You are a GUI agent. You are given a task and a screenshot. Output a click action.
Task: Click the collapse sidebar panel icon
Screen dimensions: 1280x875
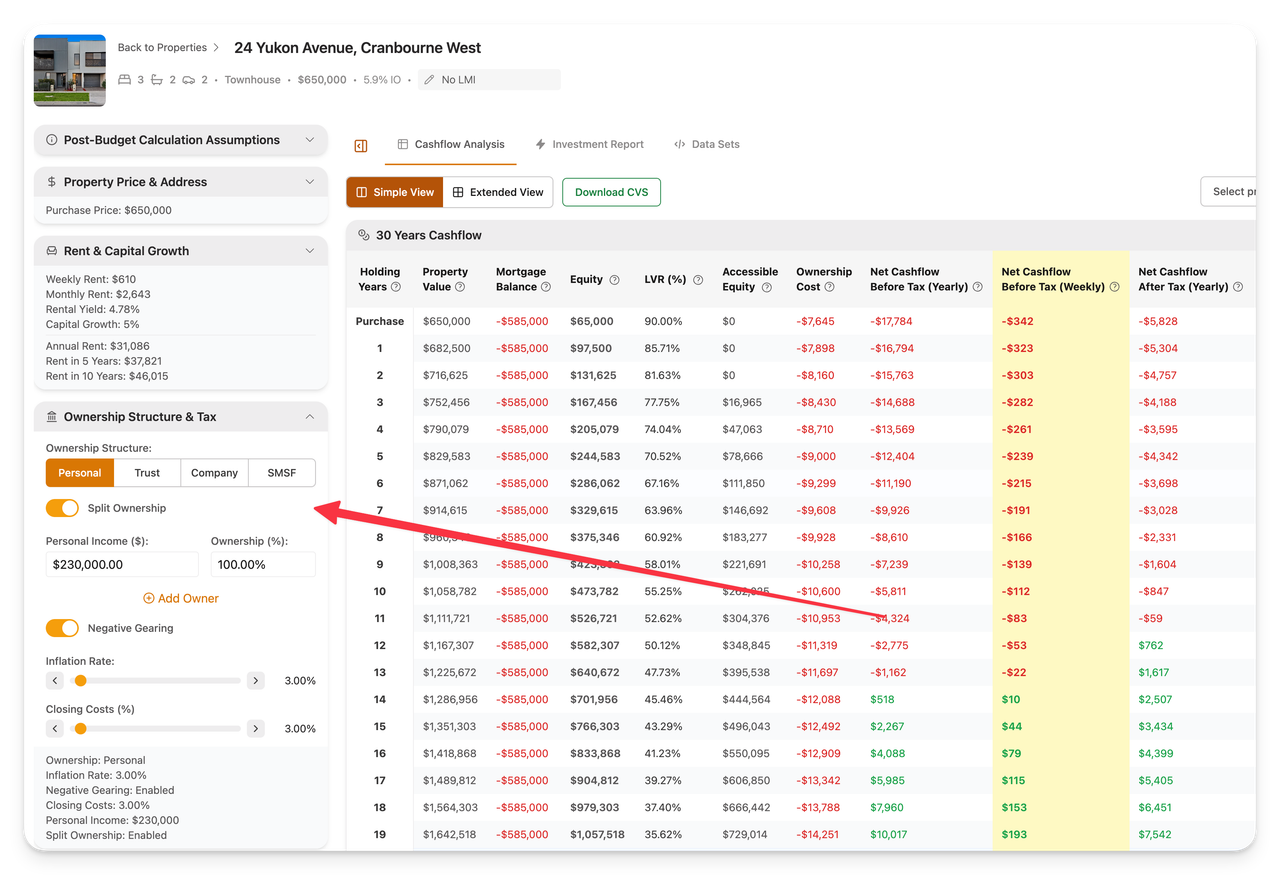point(361,146)
